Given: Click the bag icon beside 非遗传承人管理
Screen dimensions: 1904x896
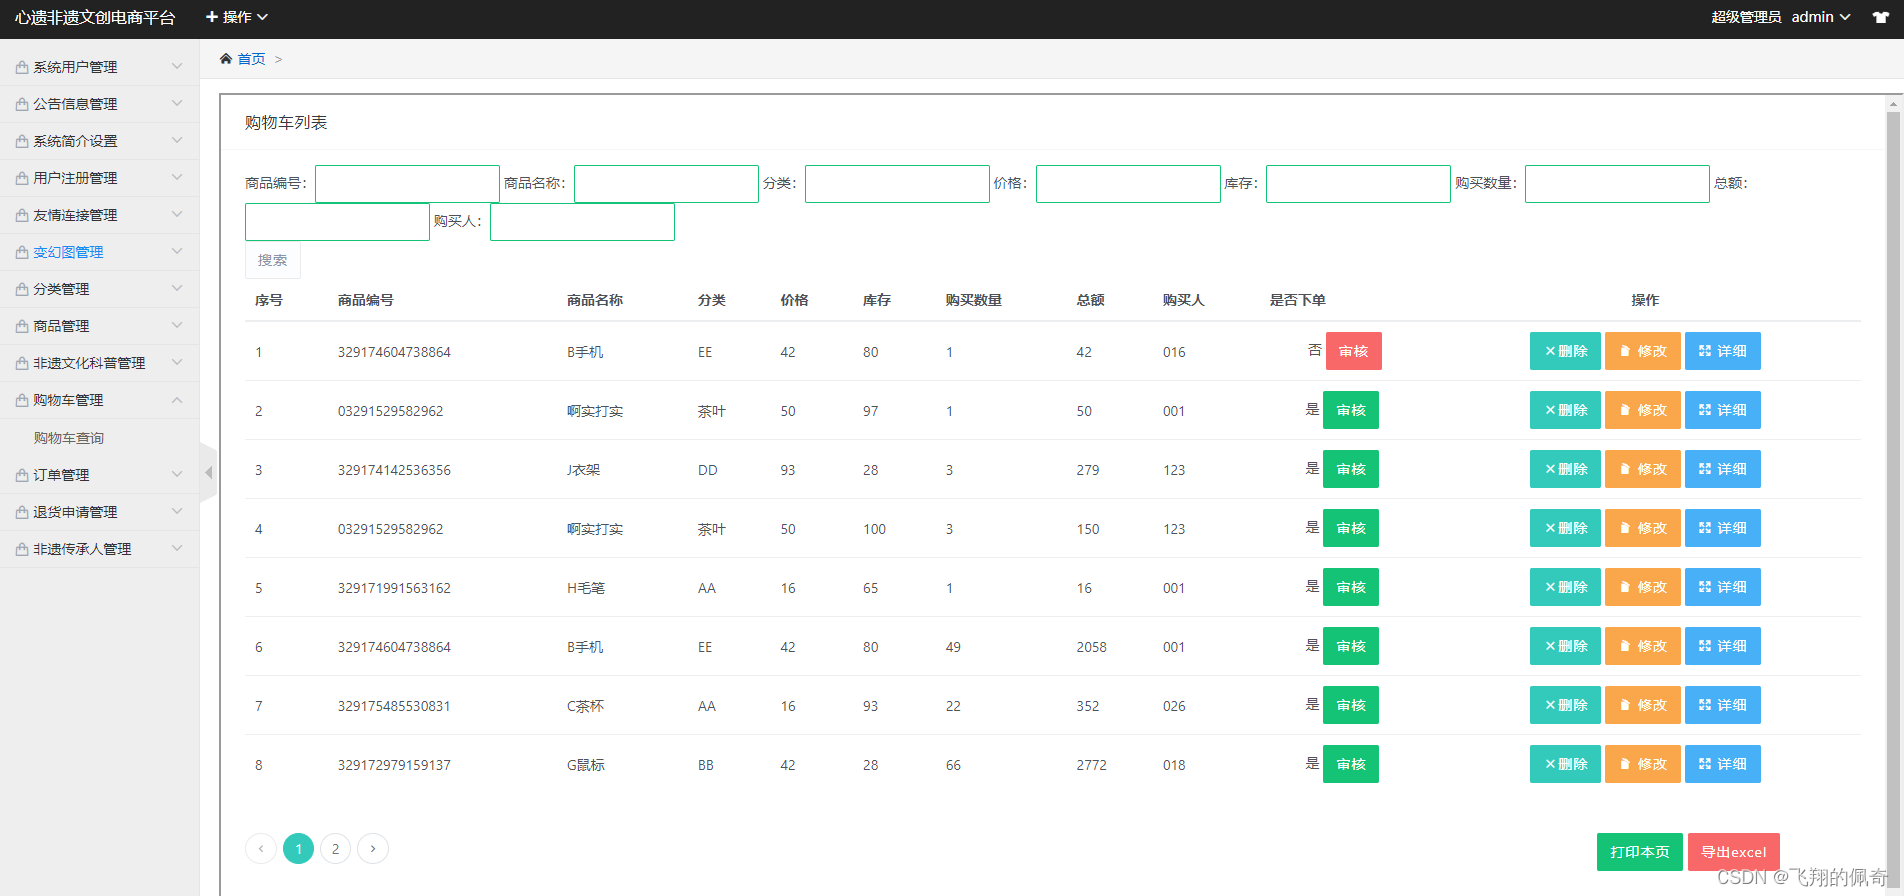Looking at the screenshot, I should pos(22,549).
